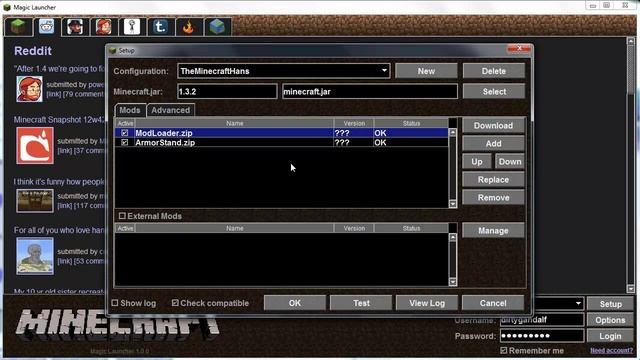Click the Username field
Screen dimensions: 640x360
pos(542,320)
